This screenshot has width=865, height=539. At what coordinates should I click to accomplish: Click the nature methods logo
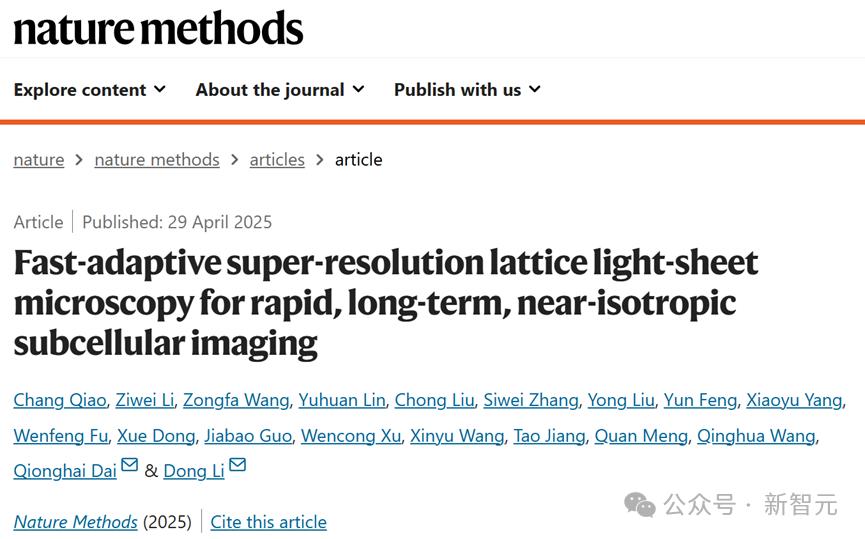[x=158, y=29]
